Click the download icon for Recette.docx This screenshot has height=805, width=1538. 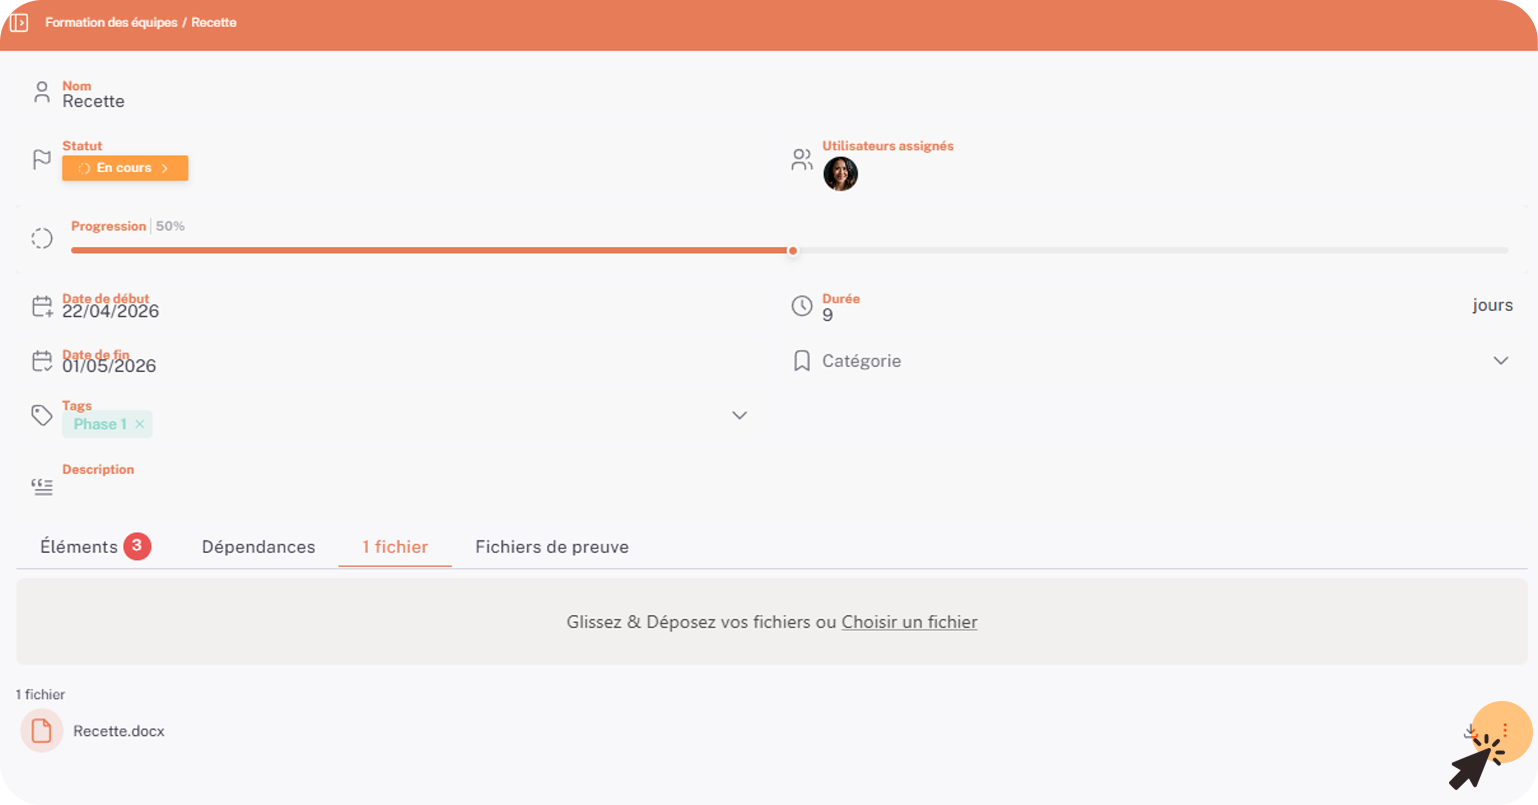click(1471, 731)
